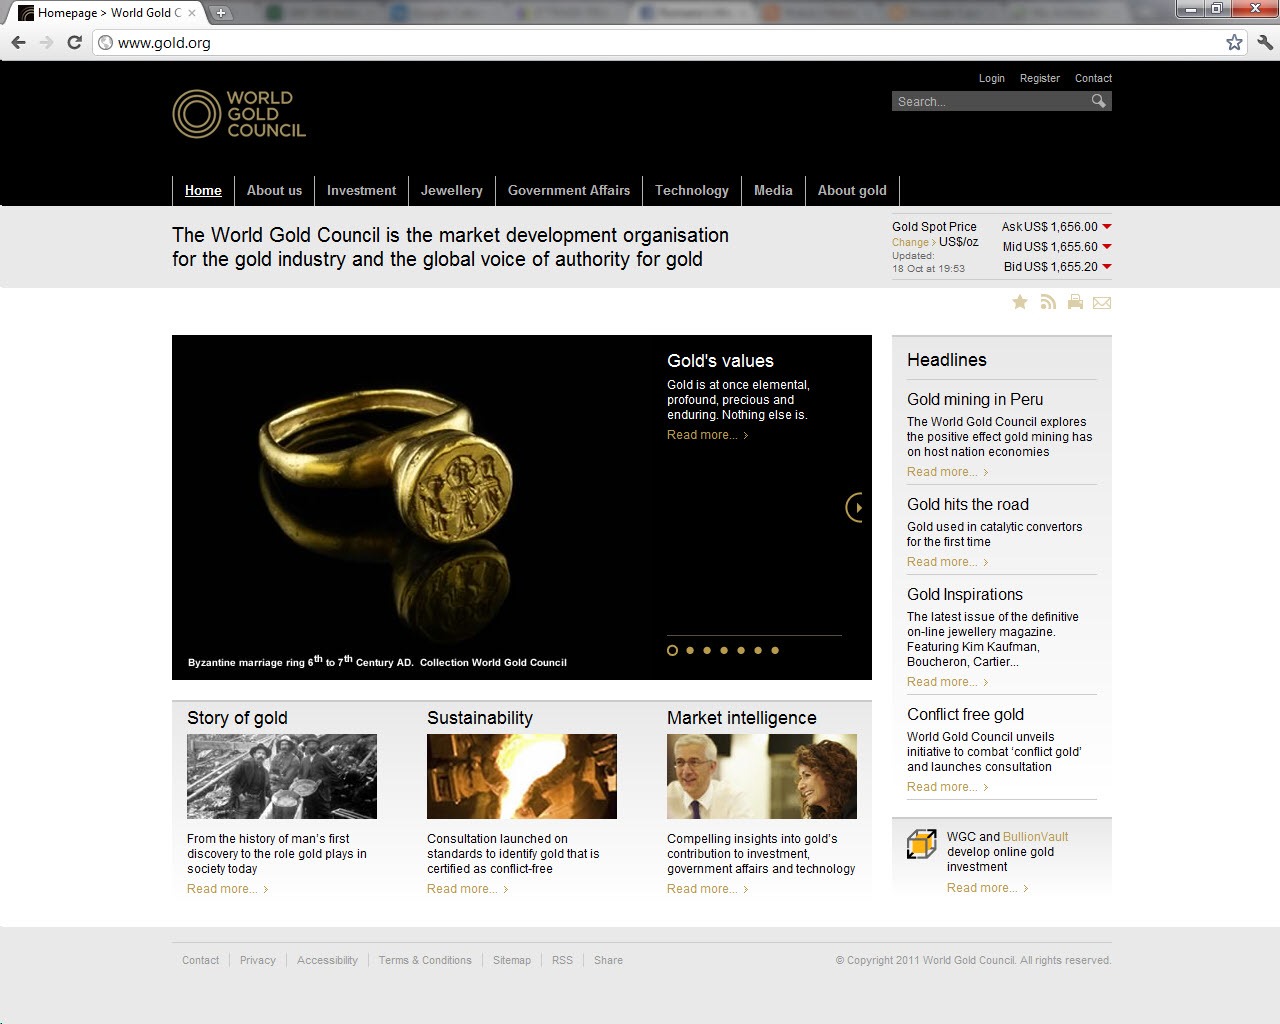Viewport: 1280px width, 1024px height.
Task: Click the Register link
Action: (1039, 78)
